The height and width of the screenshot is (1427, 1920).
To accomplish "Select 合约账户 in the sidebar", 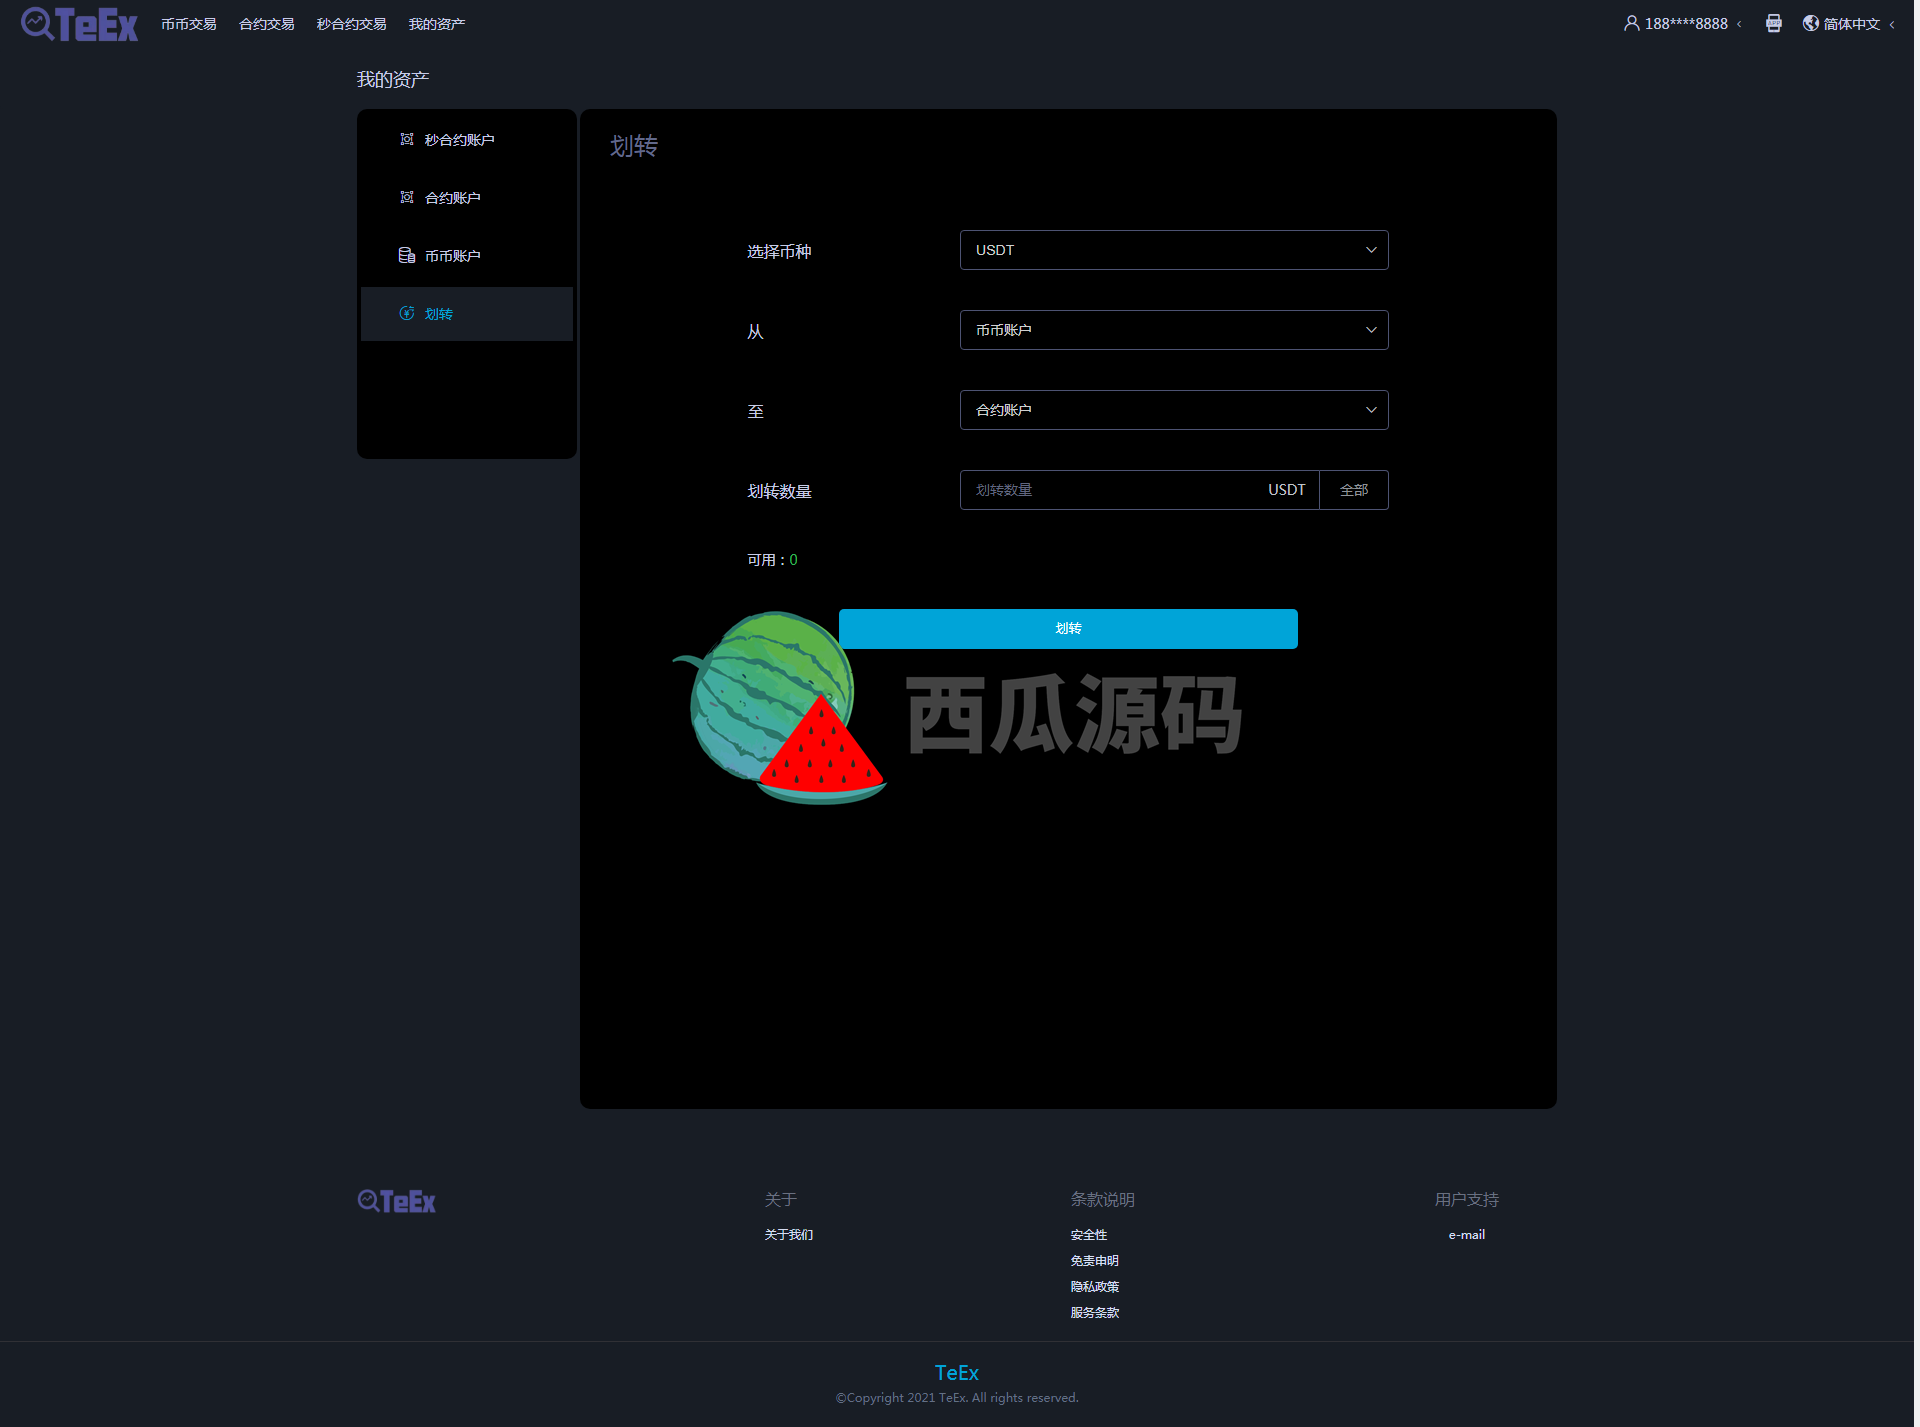I will [x=467, y=198].
